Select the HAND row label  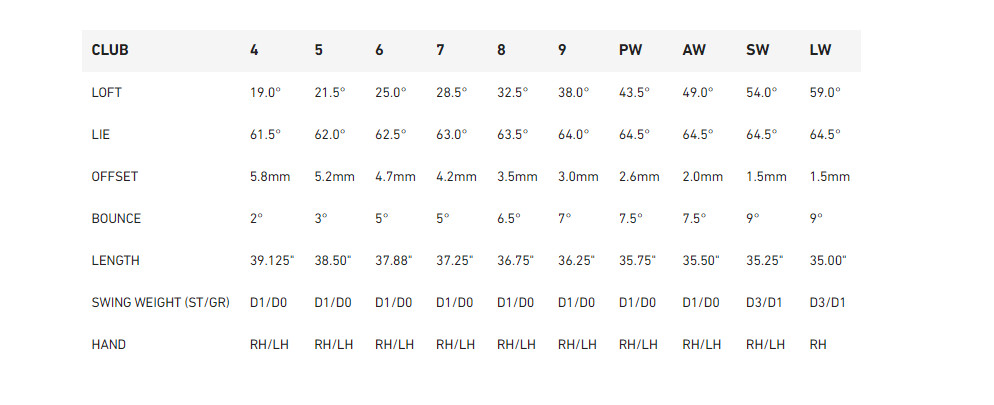(x=108, y=344)
